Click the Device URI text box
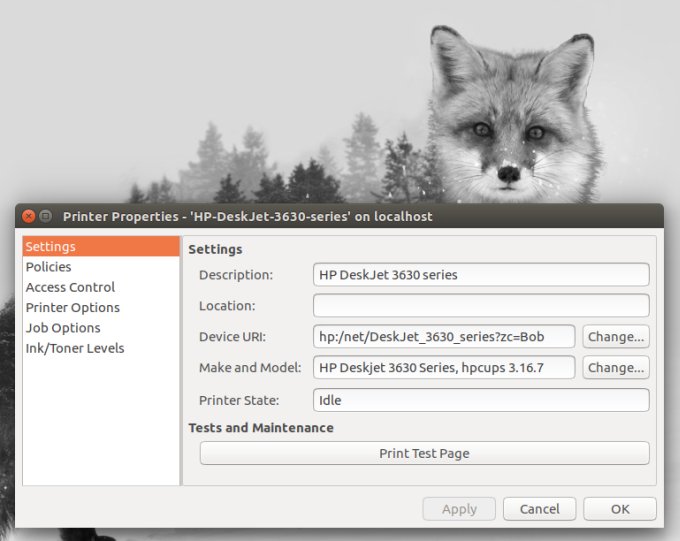This screenshot has width=680, height=541. 444,337
